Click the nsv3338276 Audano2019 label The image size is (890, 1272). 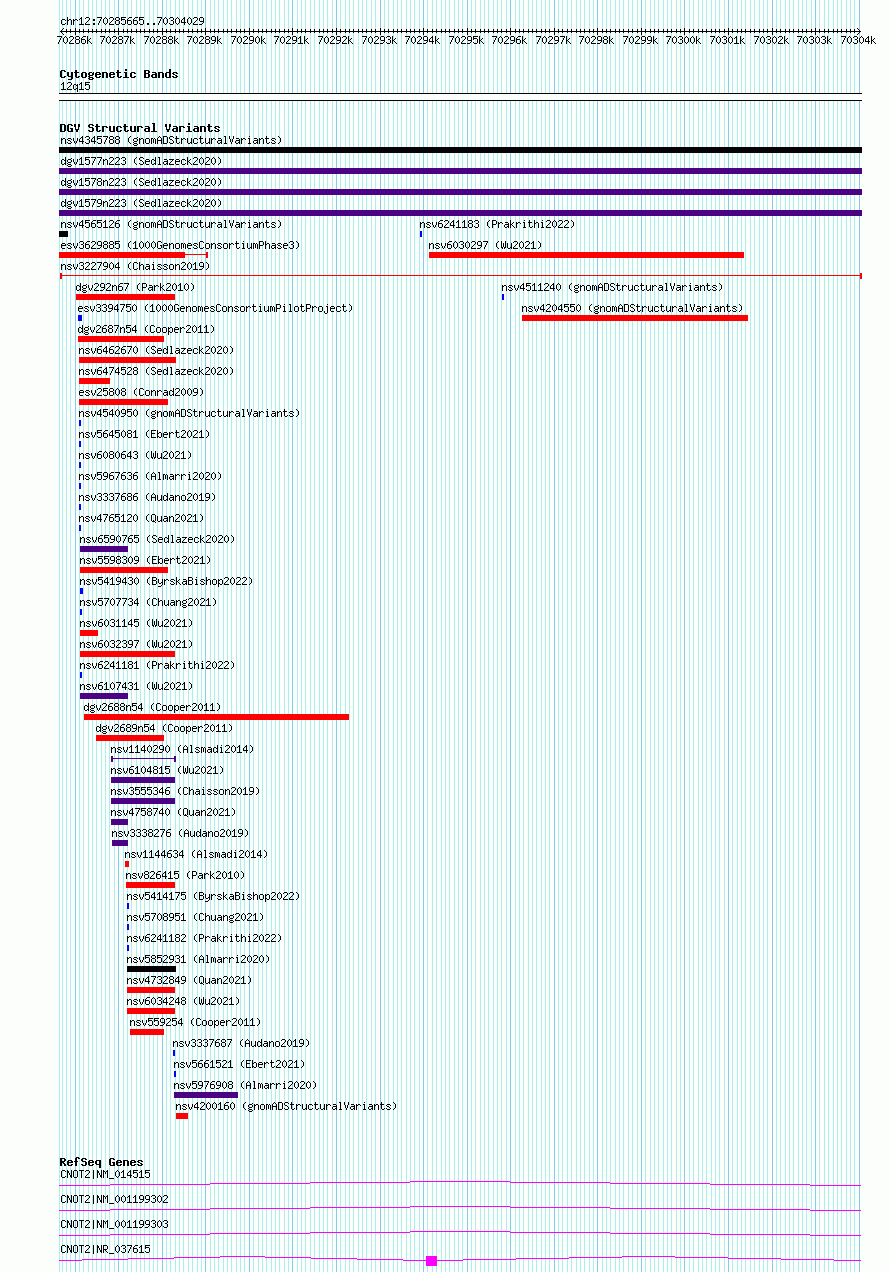coord(181,833)
